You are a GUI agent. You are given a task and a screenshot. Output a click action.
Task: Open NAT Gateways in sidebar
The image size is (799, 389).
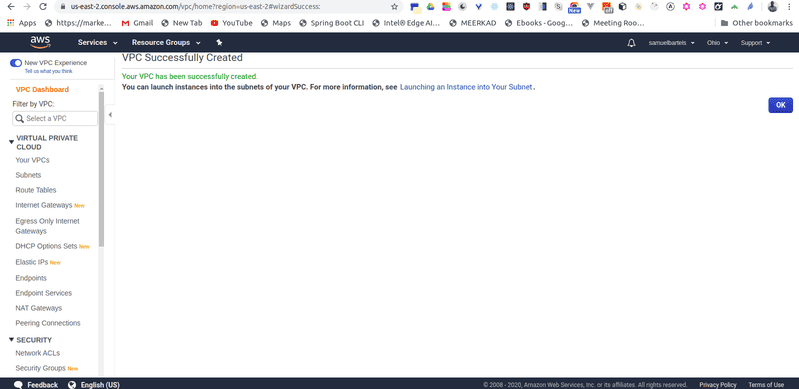pos(38,308)
